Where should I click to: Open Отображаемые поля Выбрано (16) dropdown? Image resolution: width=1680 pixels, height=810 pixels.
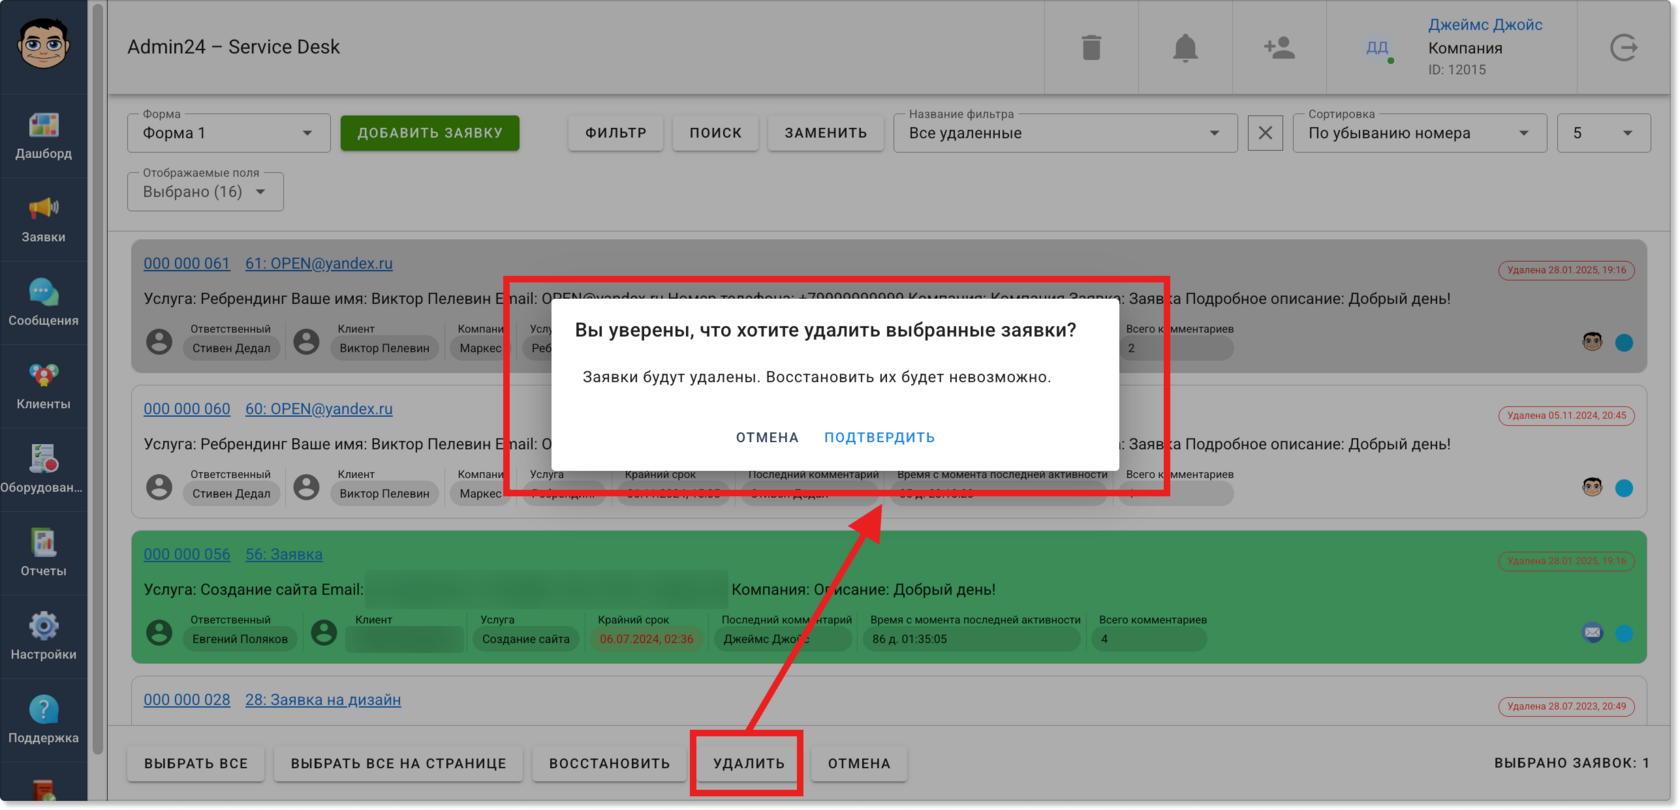(x=205, y=191)
